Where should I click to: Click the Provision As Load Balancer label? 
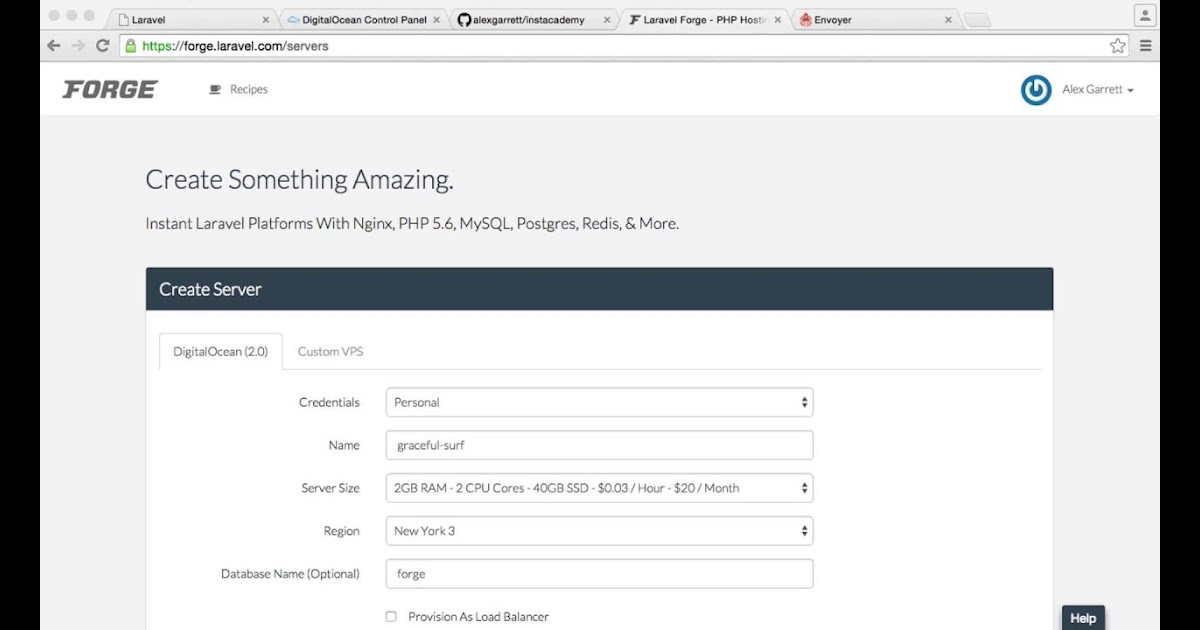478,617
